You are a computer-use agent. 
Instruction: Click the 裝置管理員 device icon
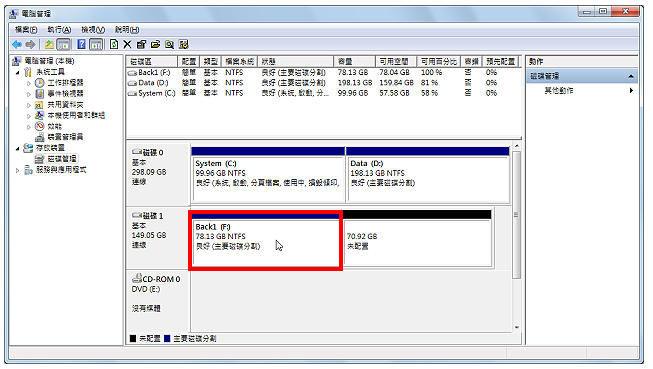click(40, 137)
